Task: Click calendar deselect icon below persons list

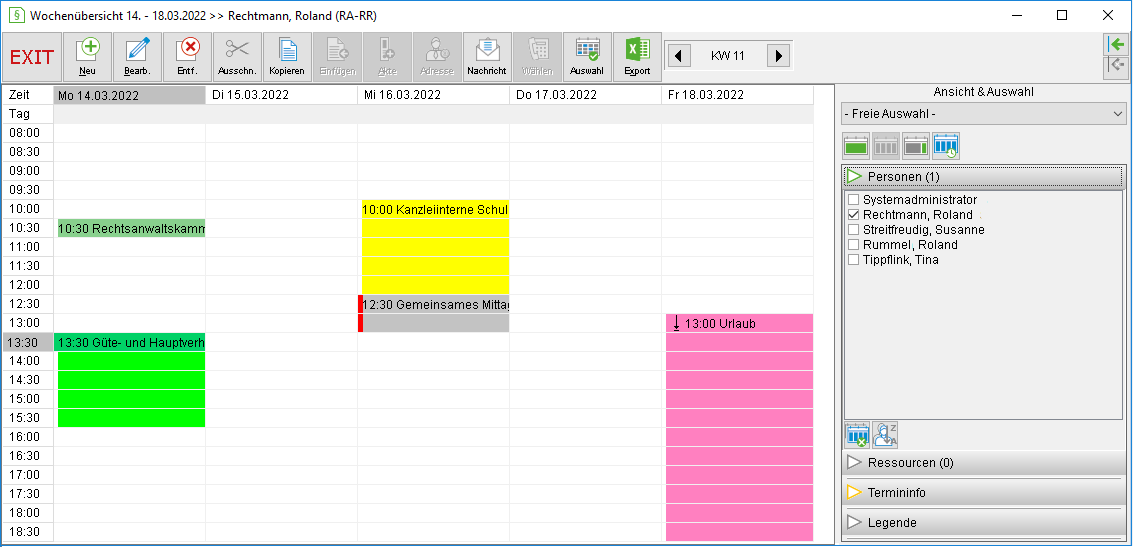Action: pyautogui.click(x=857, y=435)
